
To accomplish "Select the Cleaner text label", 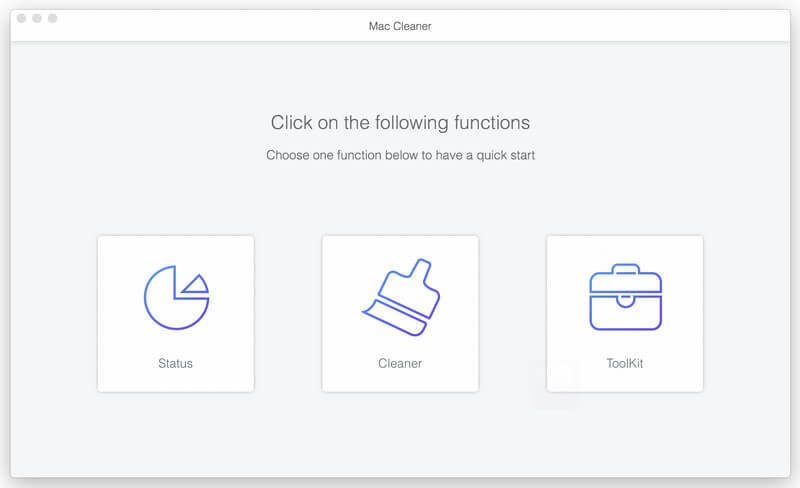I will click(400, 363).
